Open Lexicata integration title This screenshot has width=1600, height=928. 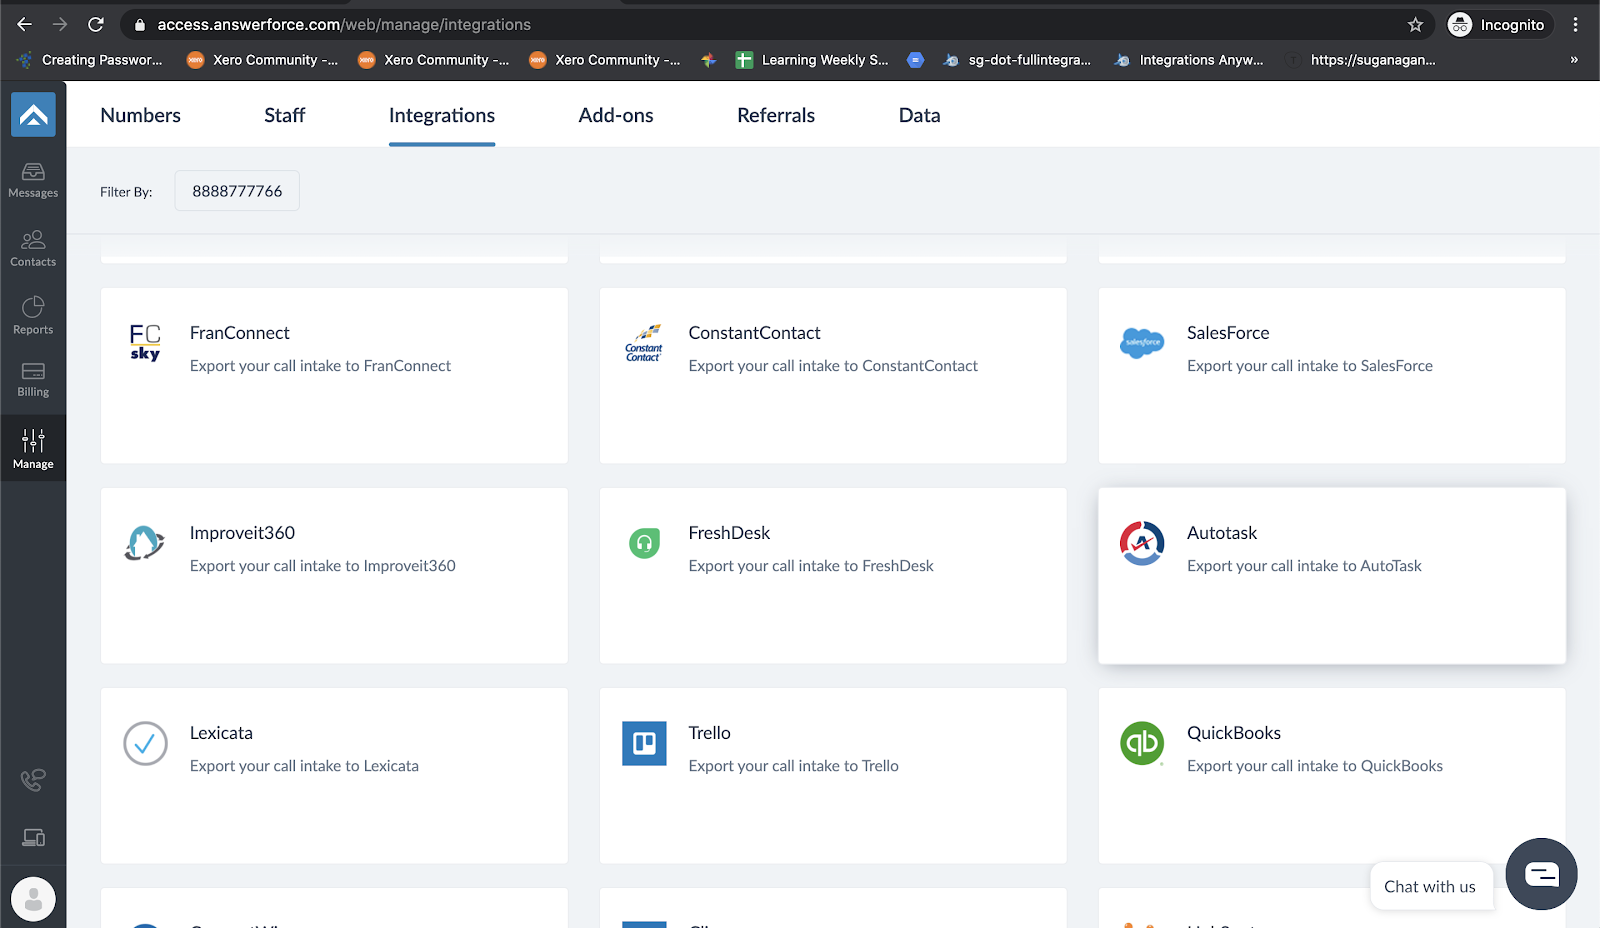click(221, 733)
